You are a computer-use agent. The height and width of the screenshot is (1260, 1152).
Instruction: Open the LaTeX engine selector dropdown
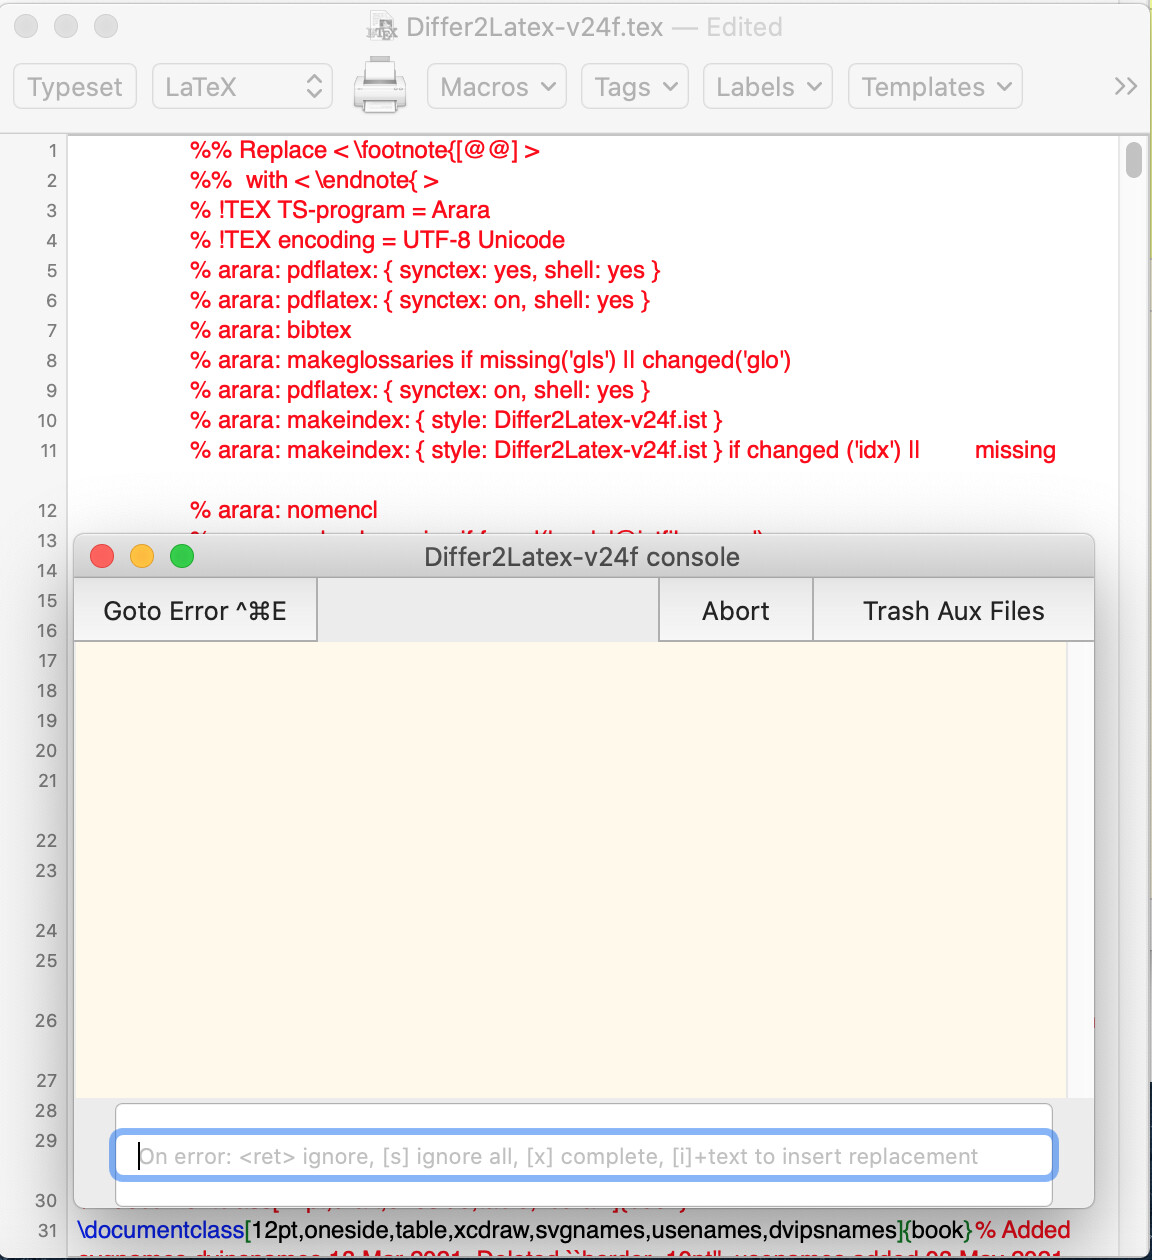(x=242, y=87)
